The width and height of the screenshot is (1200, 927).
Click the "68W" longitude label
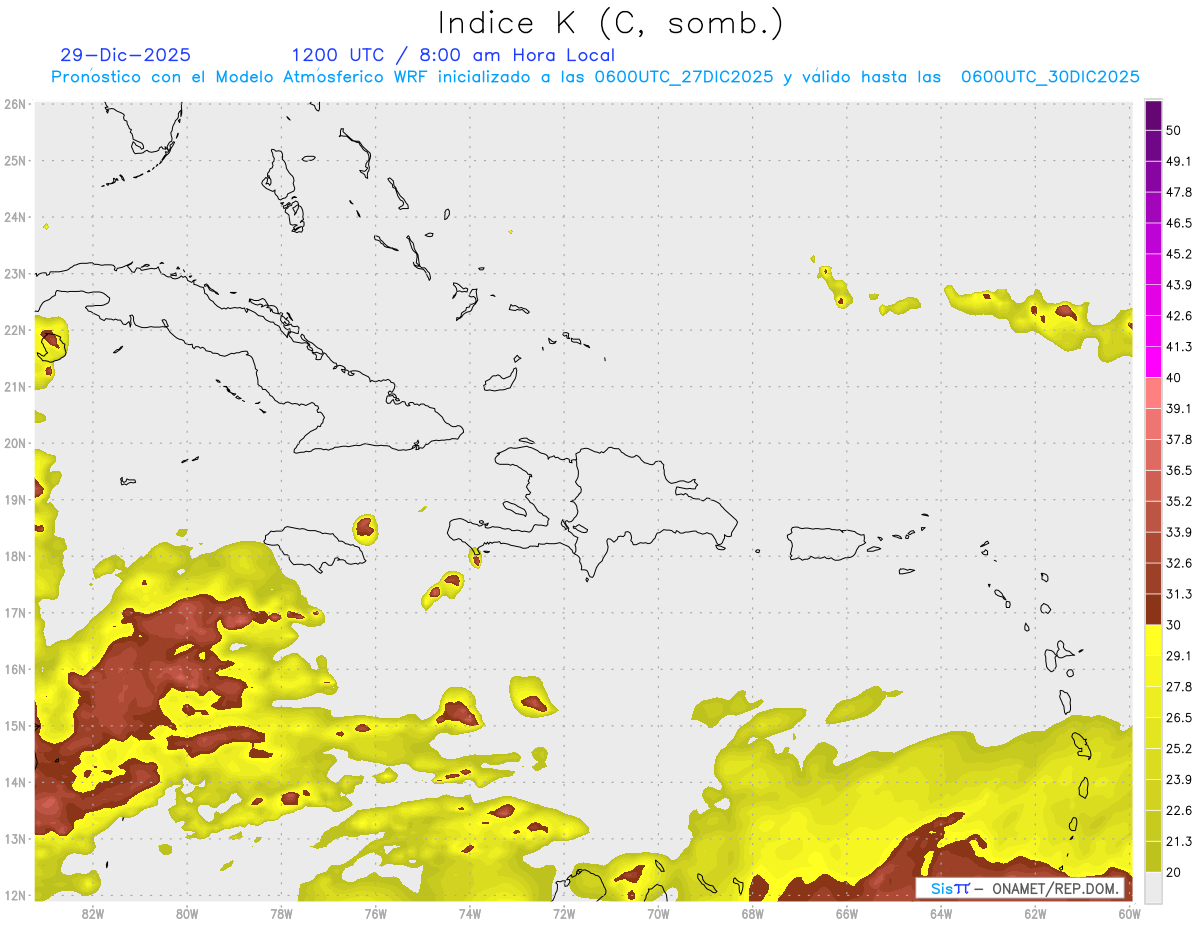tap(752, 913)
